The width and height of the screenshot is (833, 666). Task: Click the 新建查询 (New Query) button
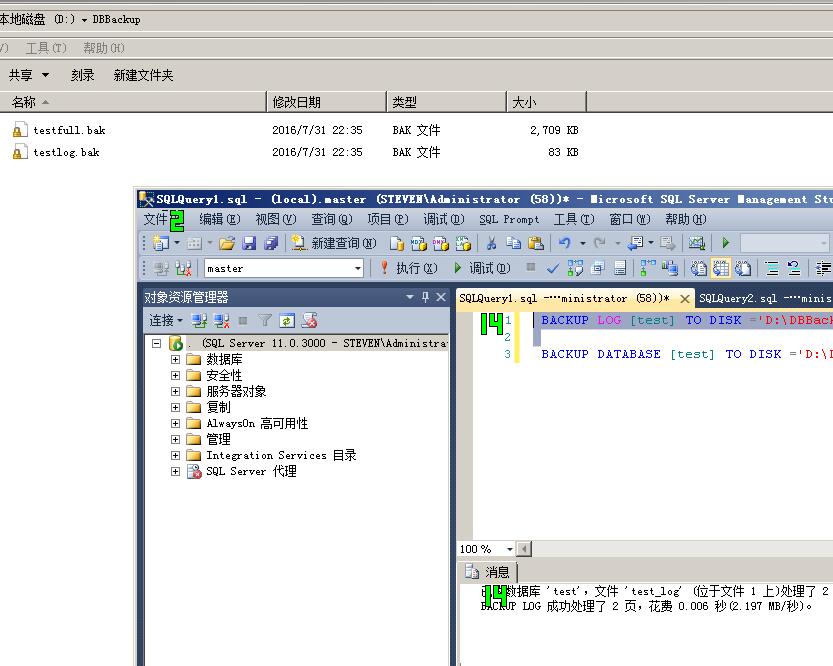pyautogui.click(x=334, y=243)
